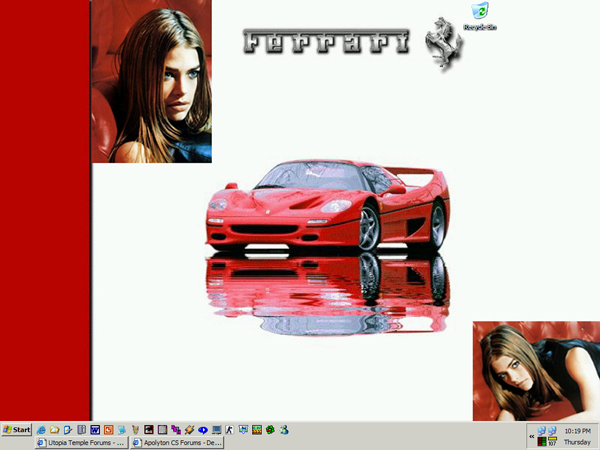The image size is (600, 450).
Task: Open network icon above red-green meter
Action: pos(541,431)
